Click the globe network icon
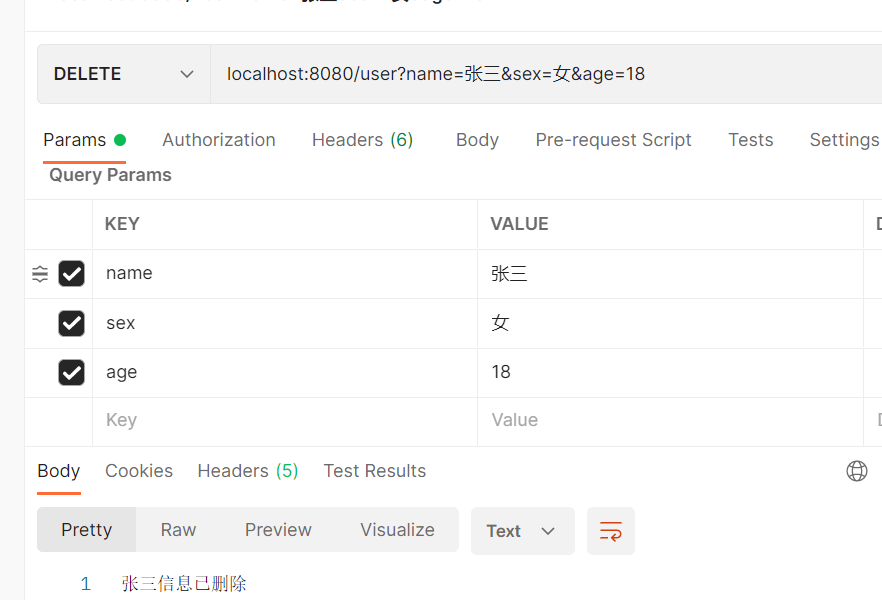Viewport: 882px width, 600px height. click(x=857, y=471)
